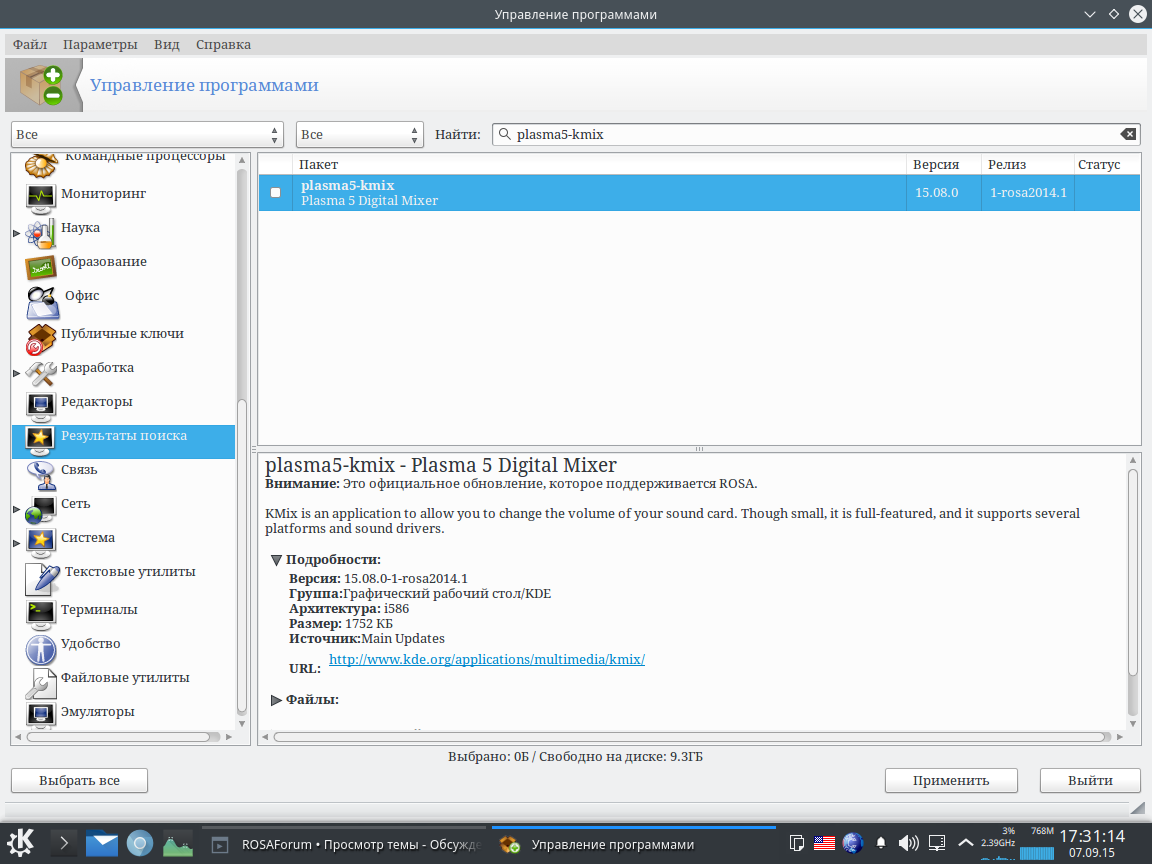The image size is (1152, 864).
Task: Click the Редакторы monitor icon
Action: (x=40, y=406)
